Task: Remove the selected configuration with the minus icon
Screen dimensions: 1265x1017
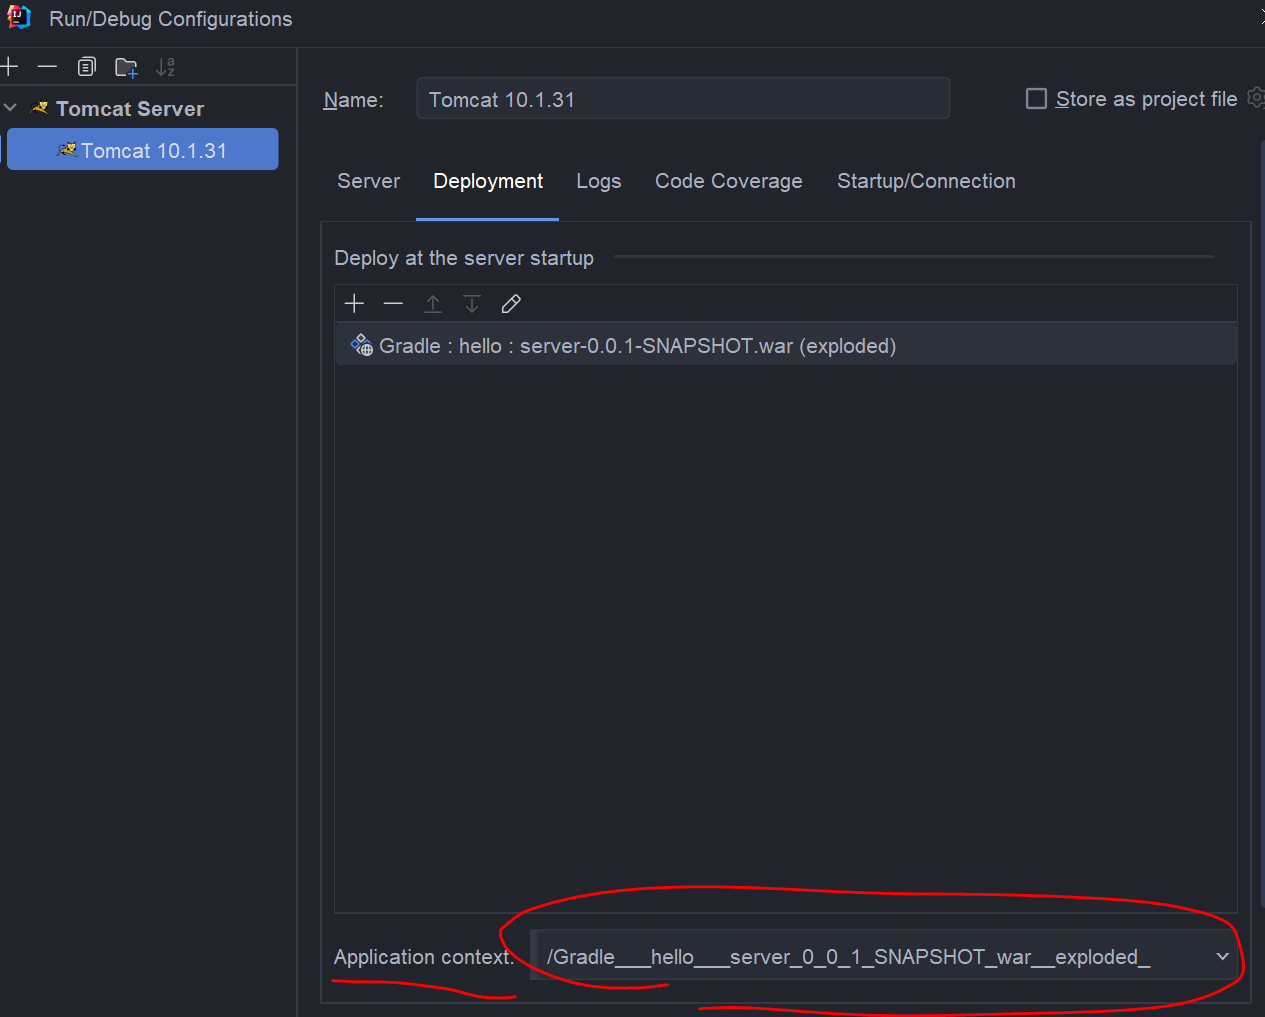Action: (x=47, y=67)
